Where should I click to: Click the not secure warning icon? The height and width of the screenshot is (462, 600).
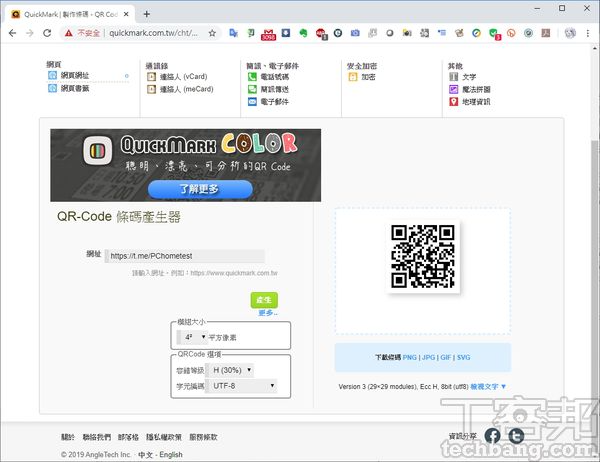click(68, 33)
